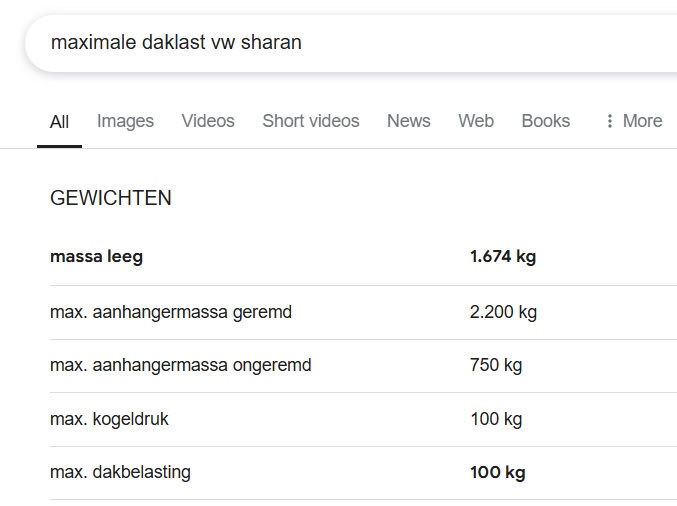Open the Videos results tab
This screenshot has width=677, height=506.
tap(208, 121)
